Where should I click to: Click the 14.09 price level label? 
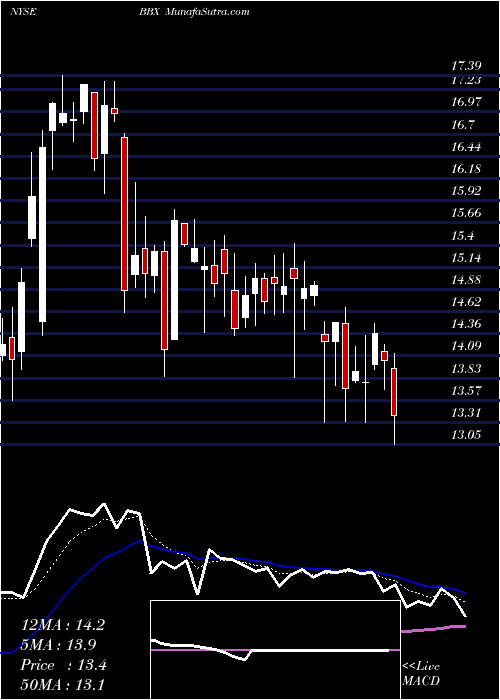pyautogui.click(x=466, y=346)
